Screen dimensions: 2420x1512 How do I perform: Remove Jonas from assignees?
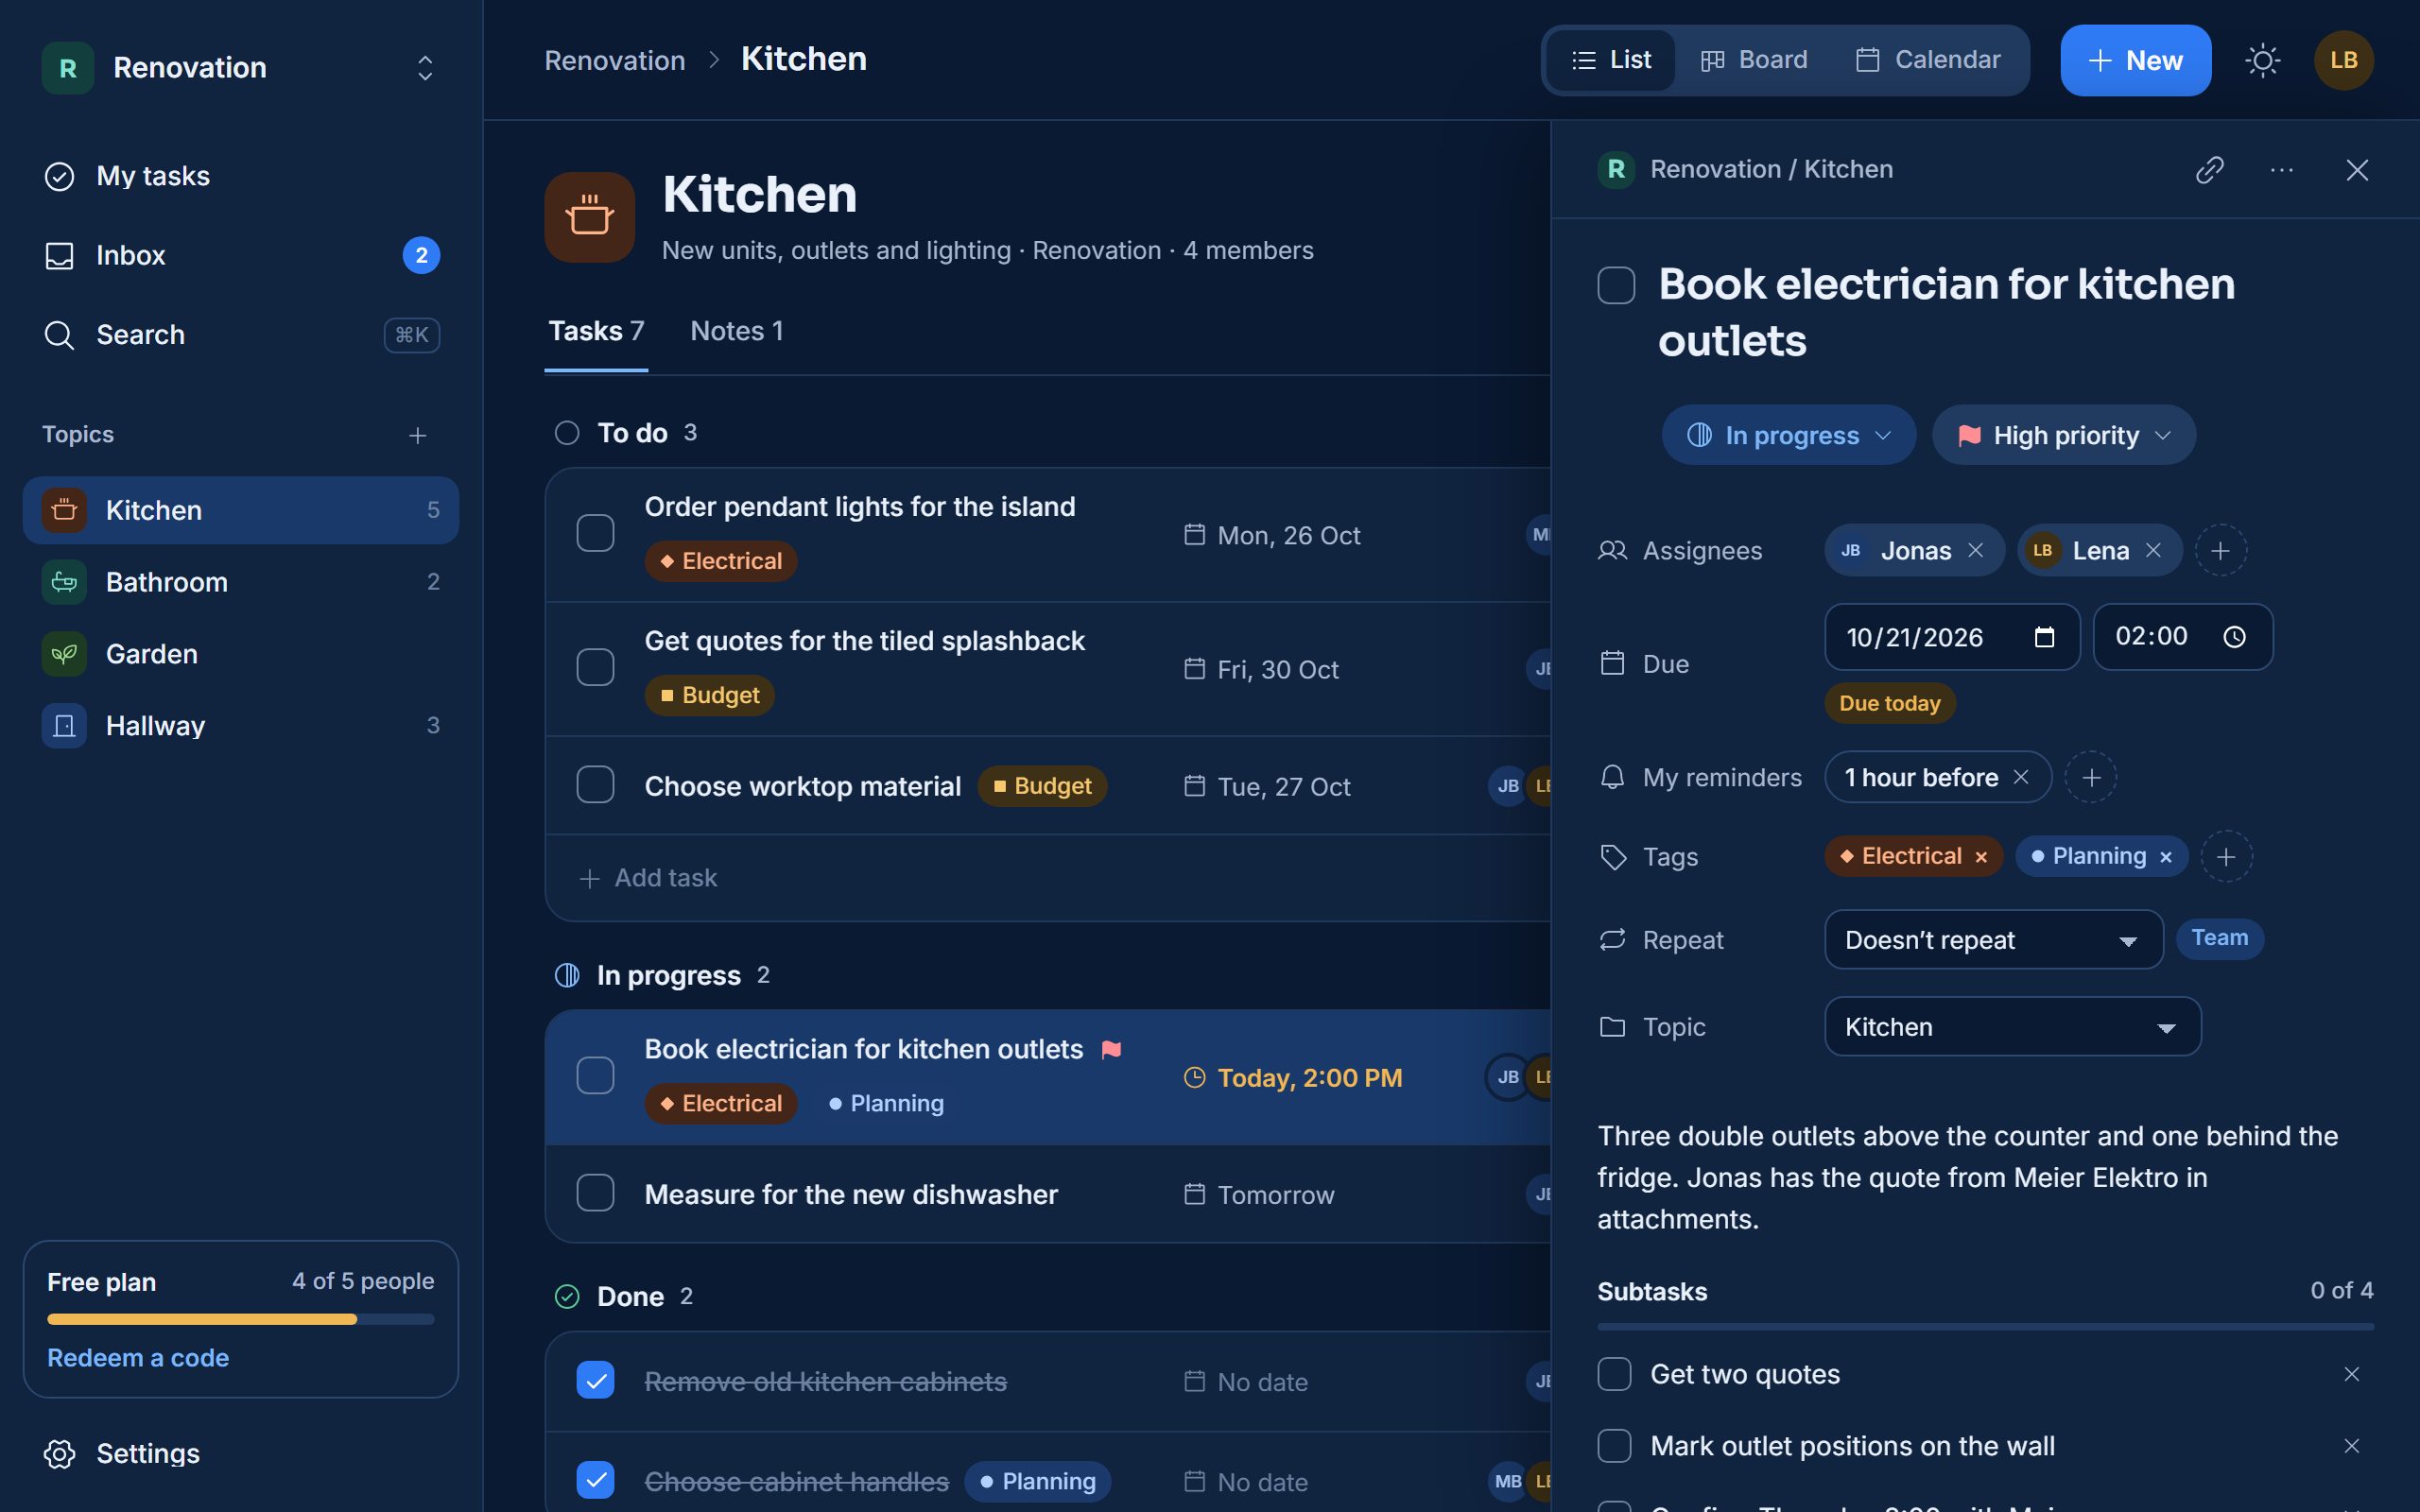pyautogui.click(x=1975, y=550)
